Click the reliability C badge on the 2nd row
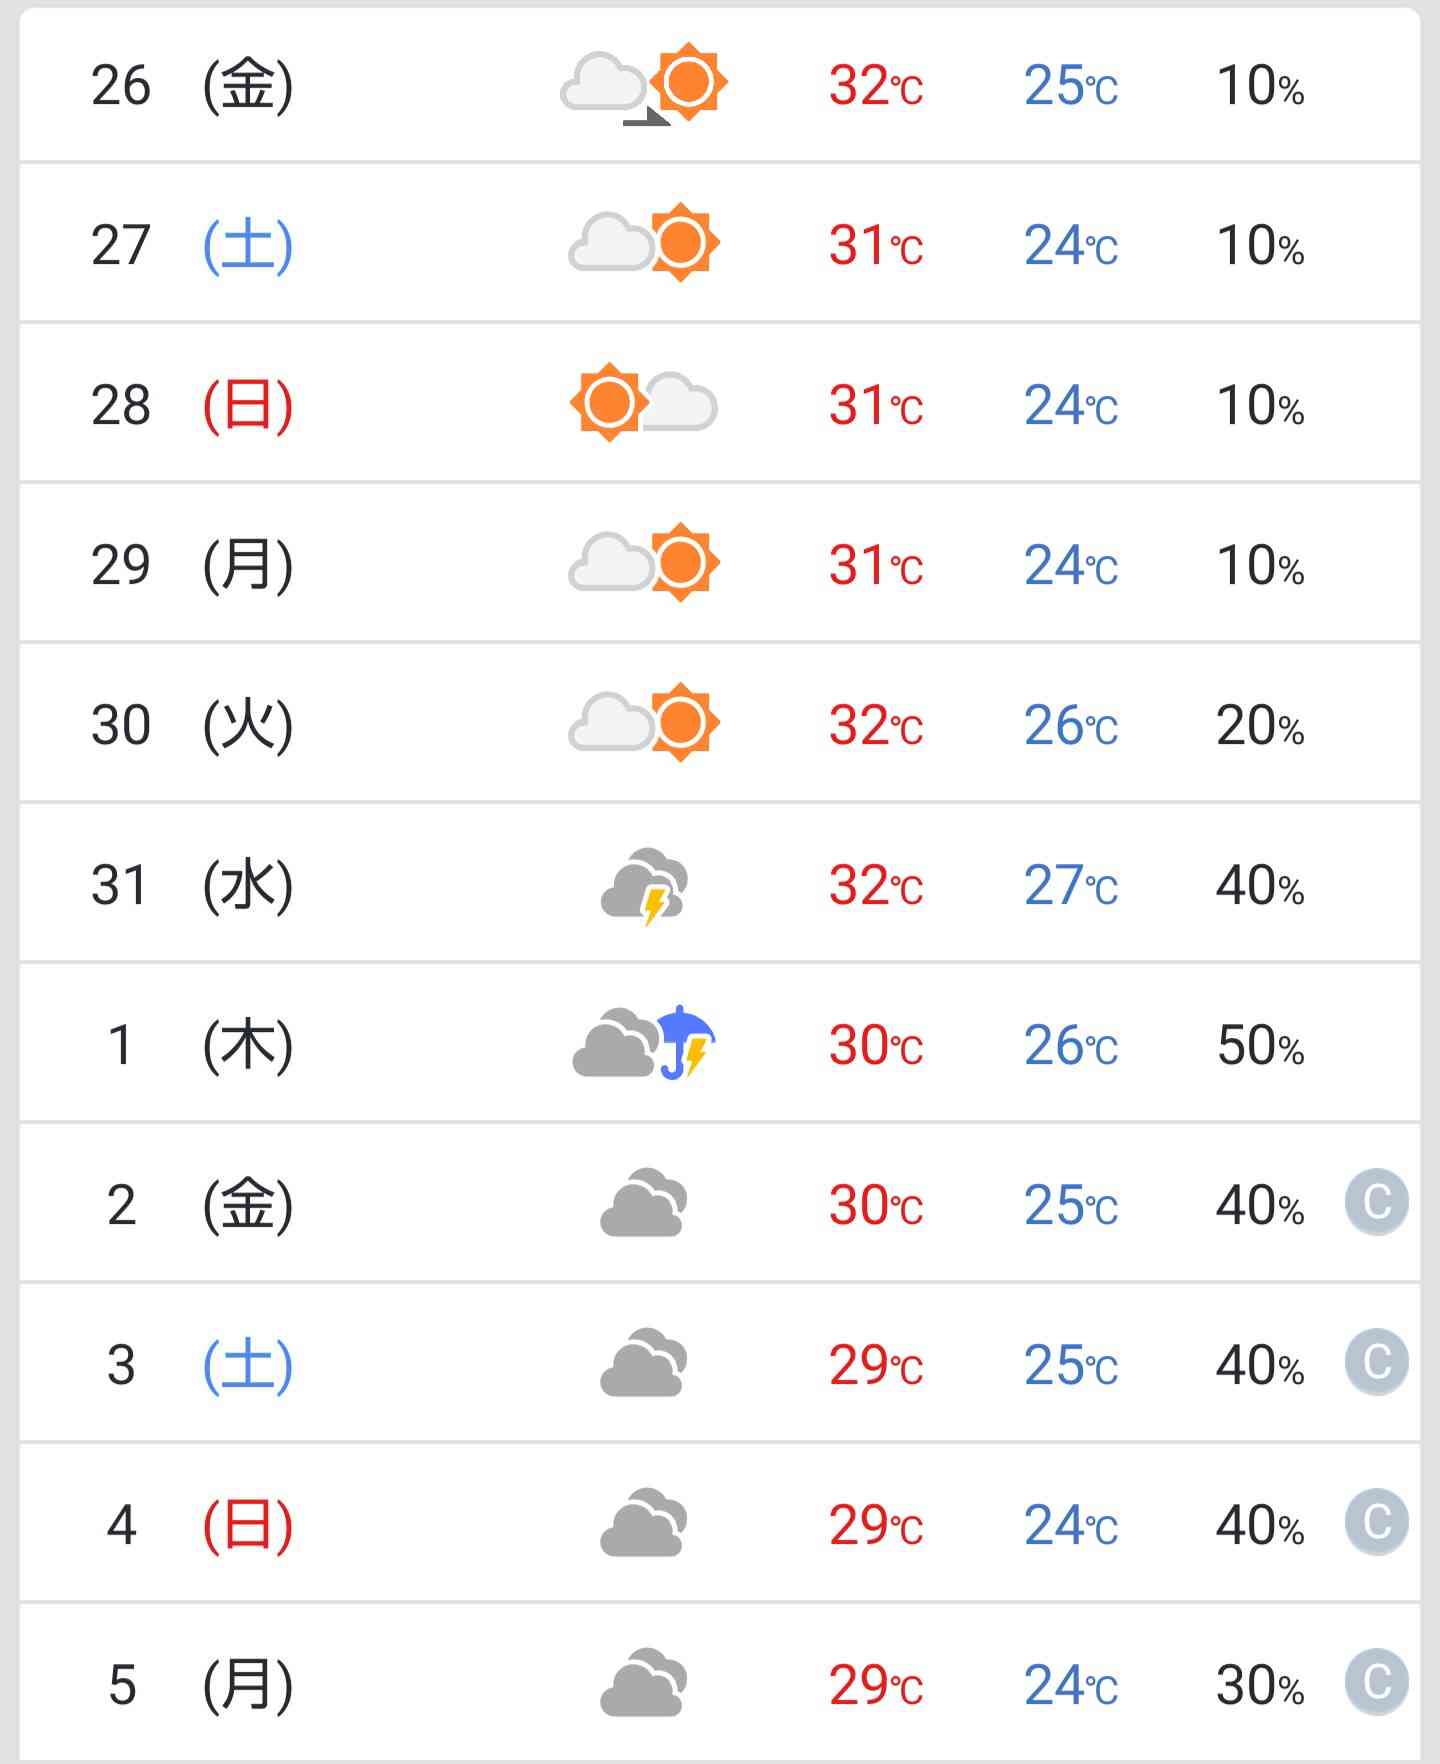Viewport: 1440px width, 1764px height. [1377, 1202]
